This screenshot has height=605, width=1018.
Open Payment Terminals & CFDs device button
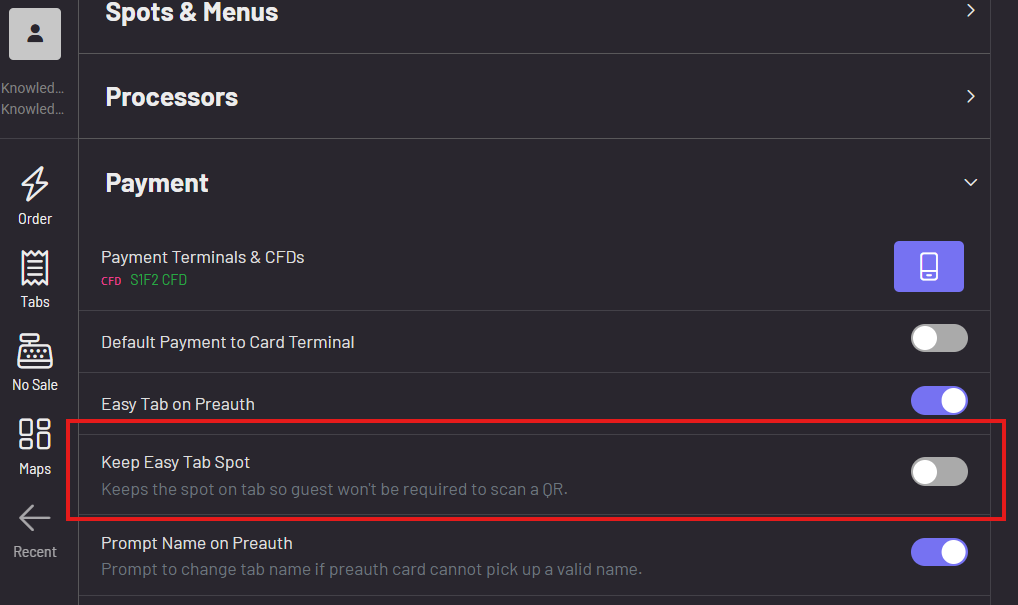click(928, 266)
